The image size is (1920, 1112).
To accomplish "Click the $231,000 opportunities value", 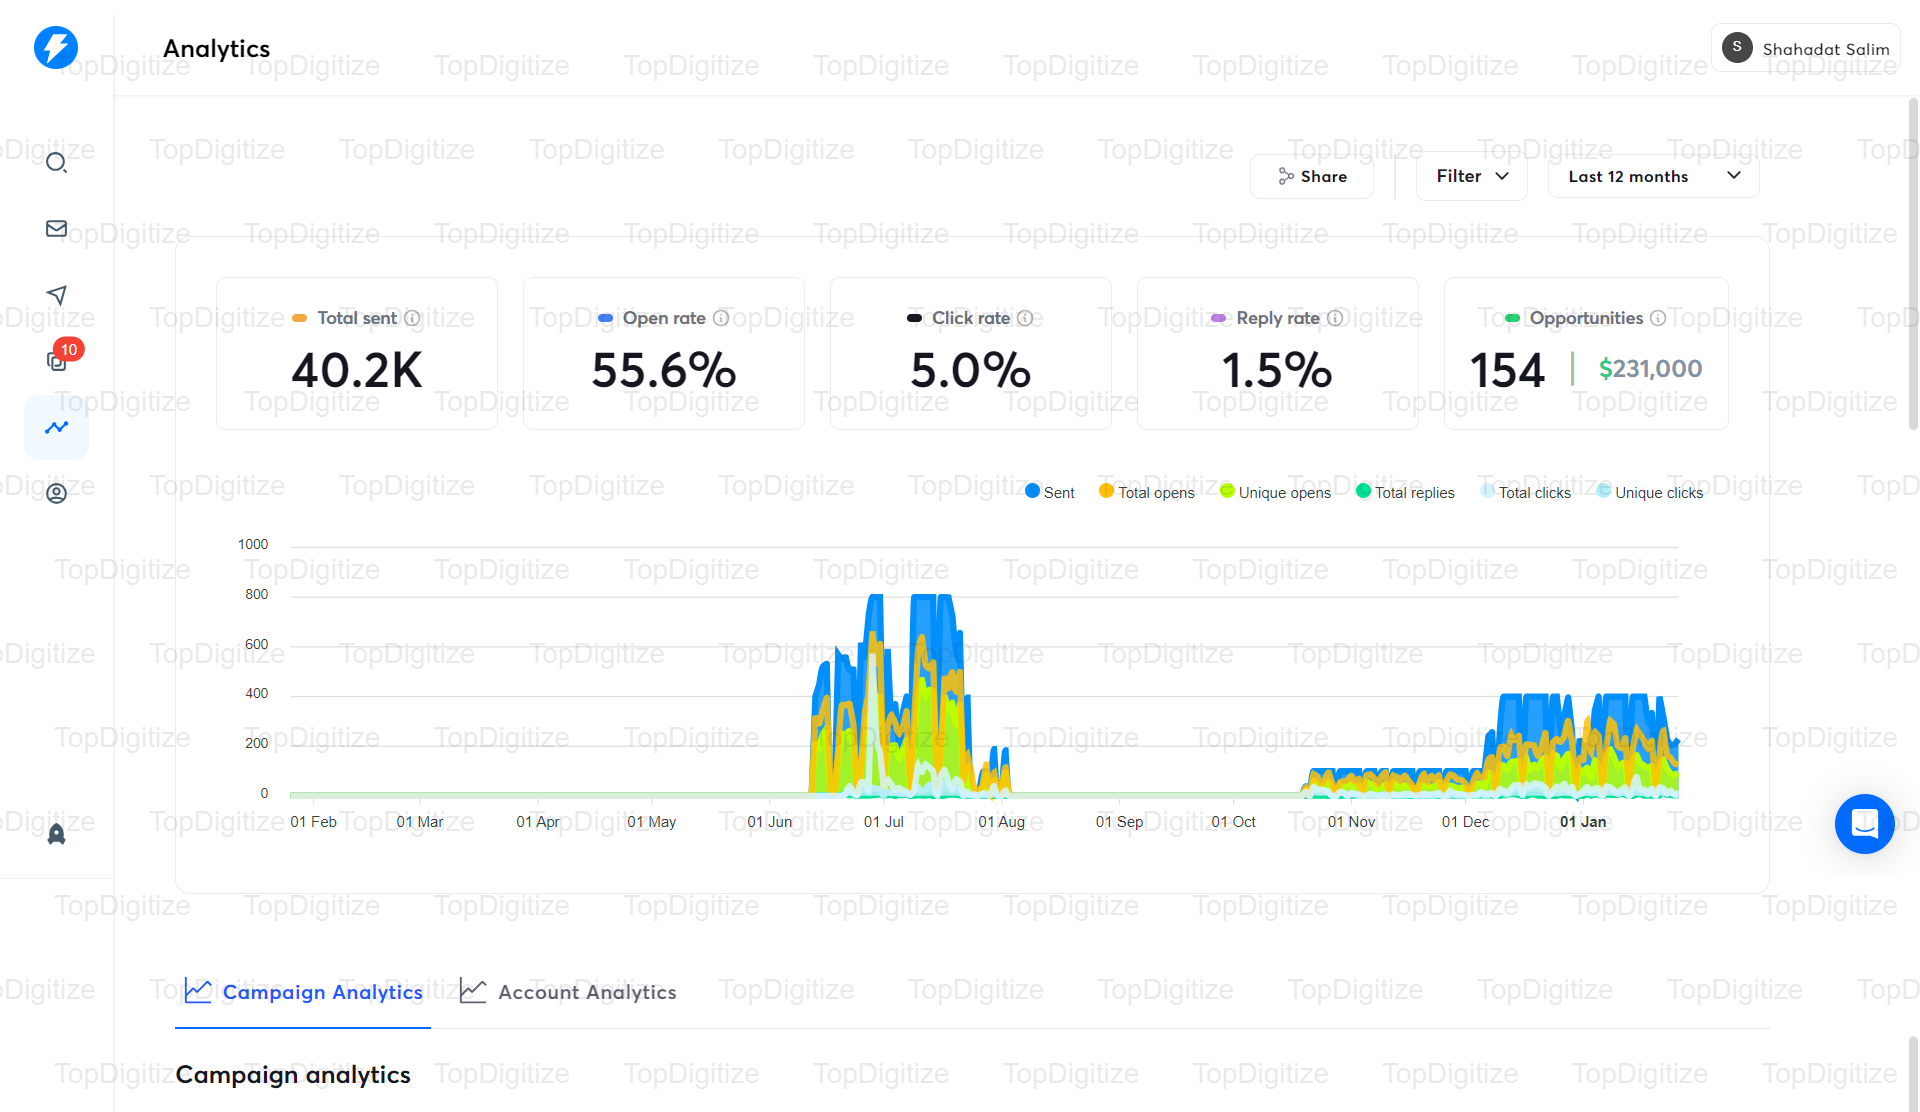I will pos(1650,369).
